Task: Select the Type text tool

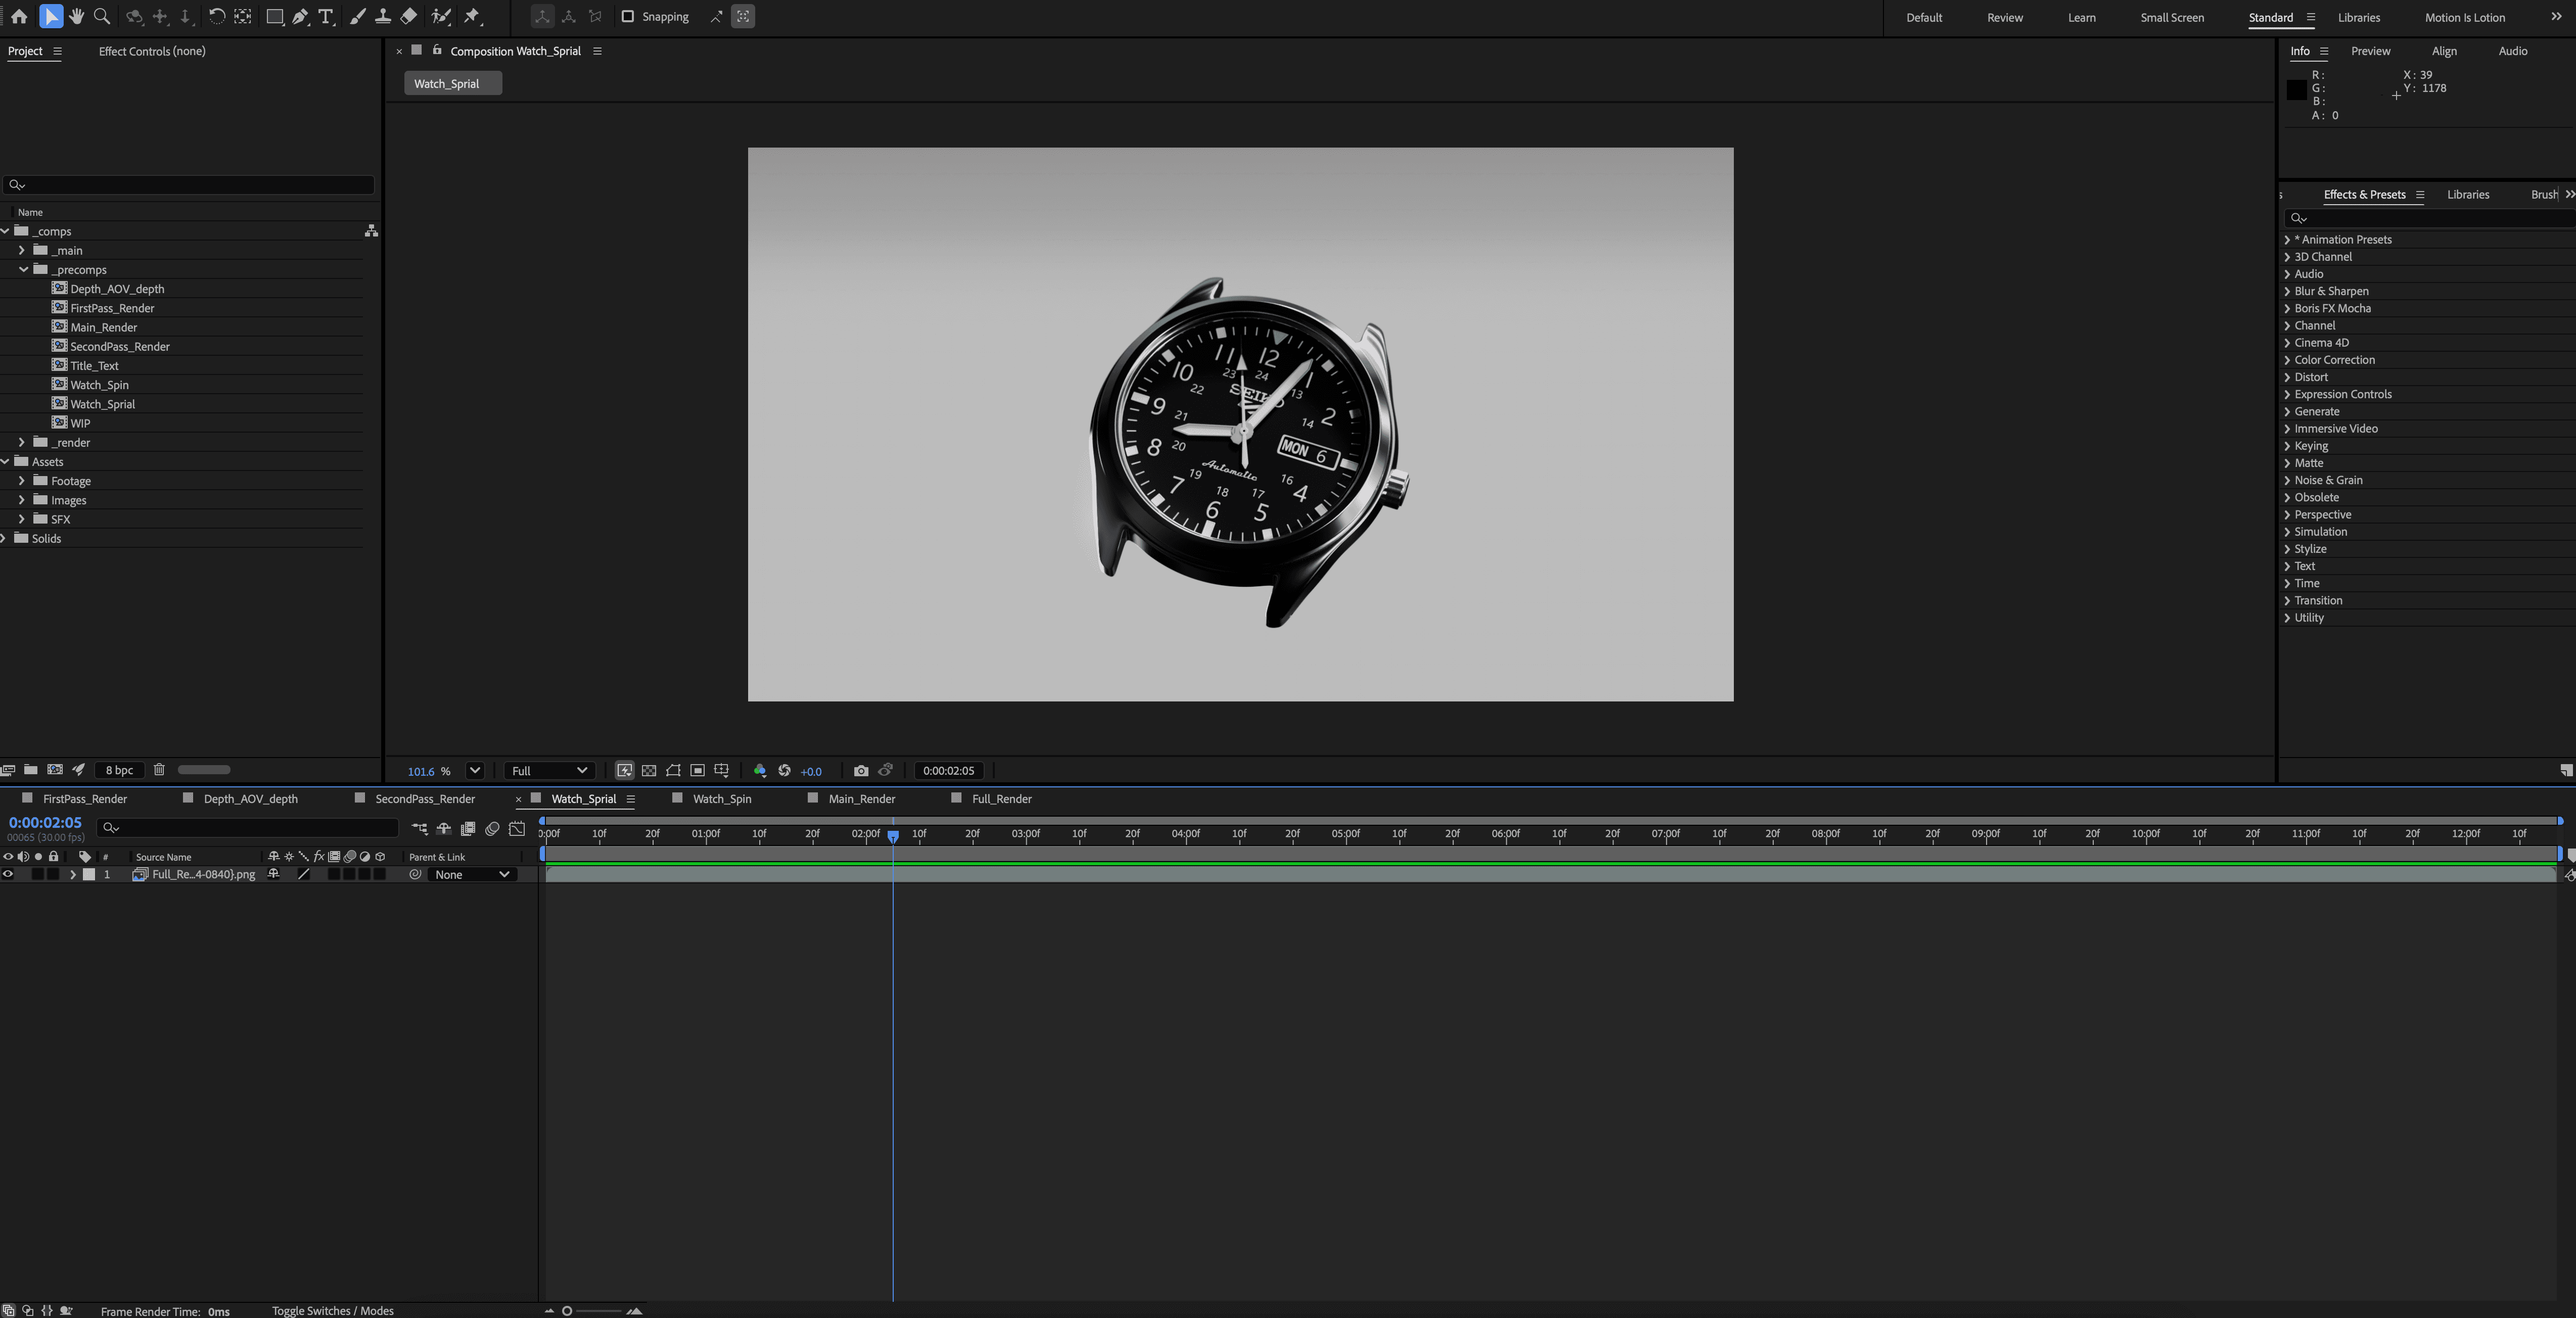Action: point(325,16)
